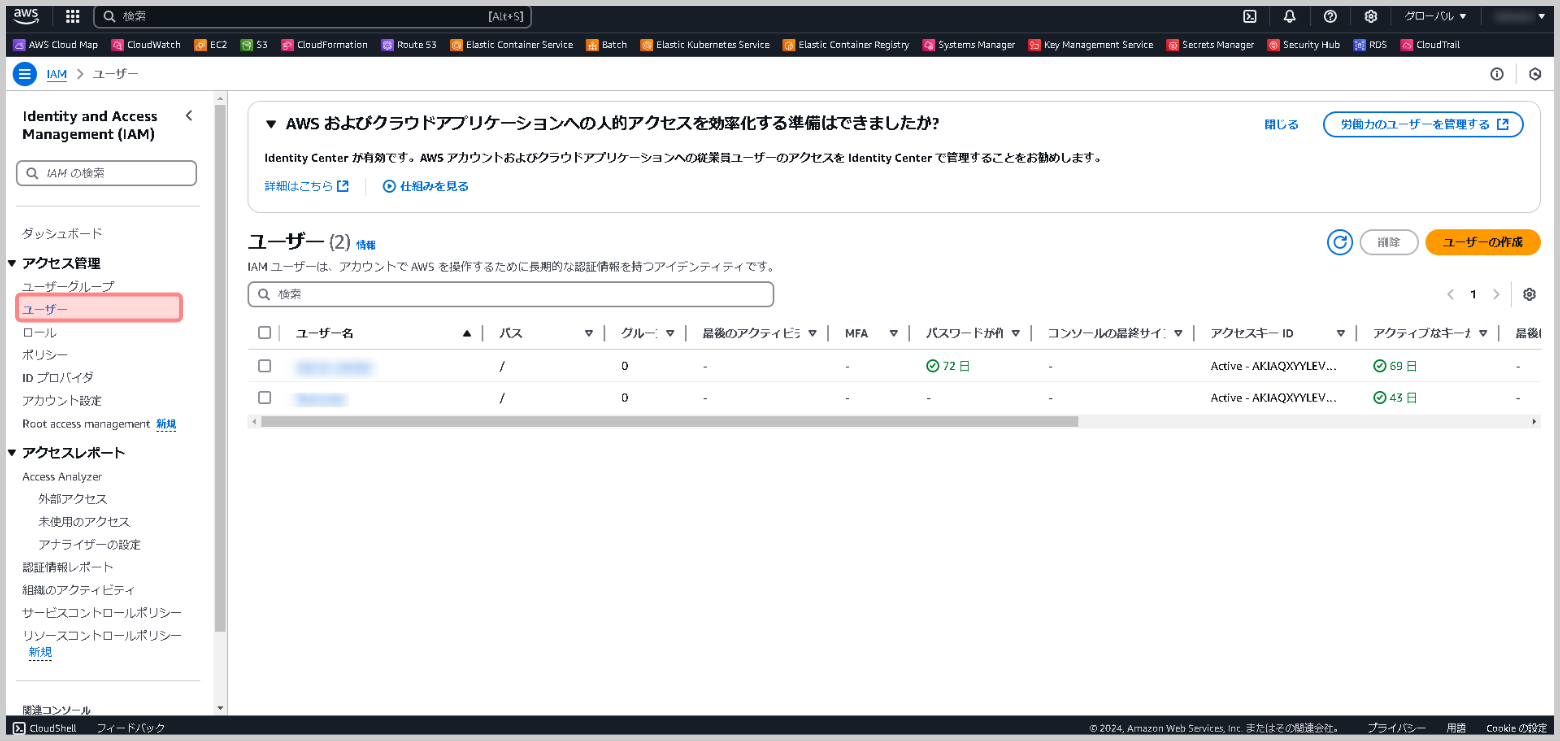Open the Elastic Container Service shortcut

[x=512, y=45]
